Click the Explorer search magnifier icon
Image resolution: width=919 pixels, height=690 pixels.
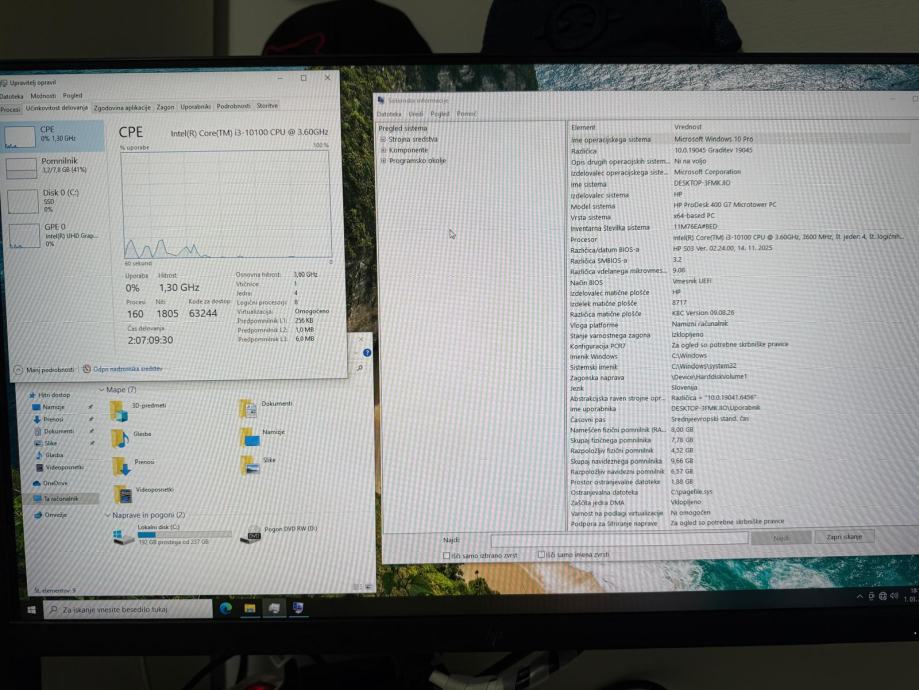coord(360,368)
